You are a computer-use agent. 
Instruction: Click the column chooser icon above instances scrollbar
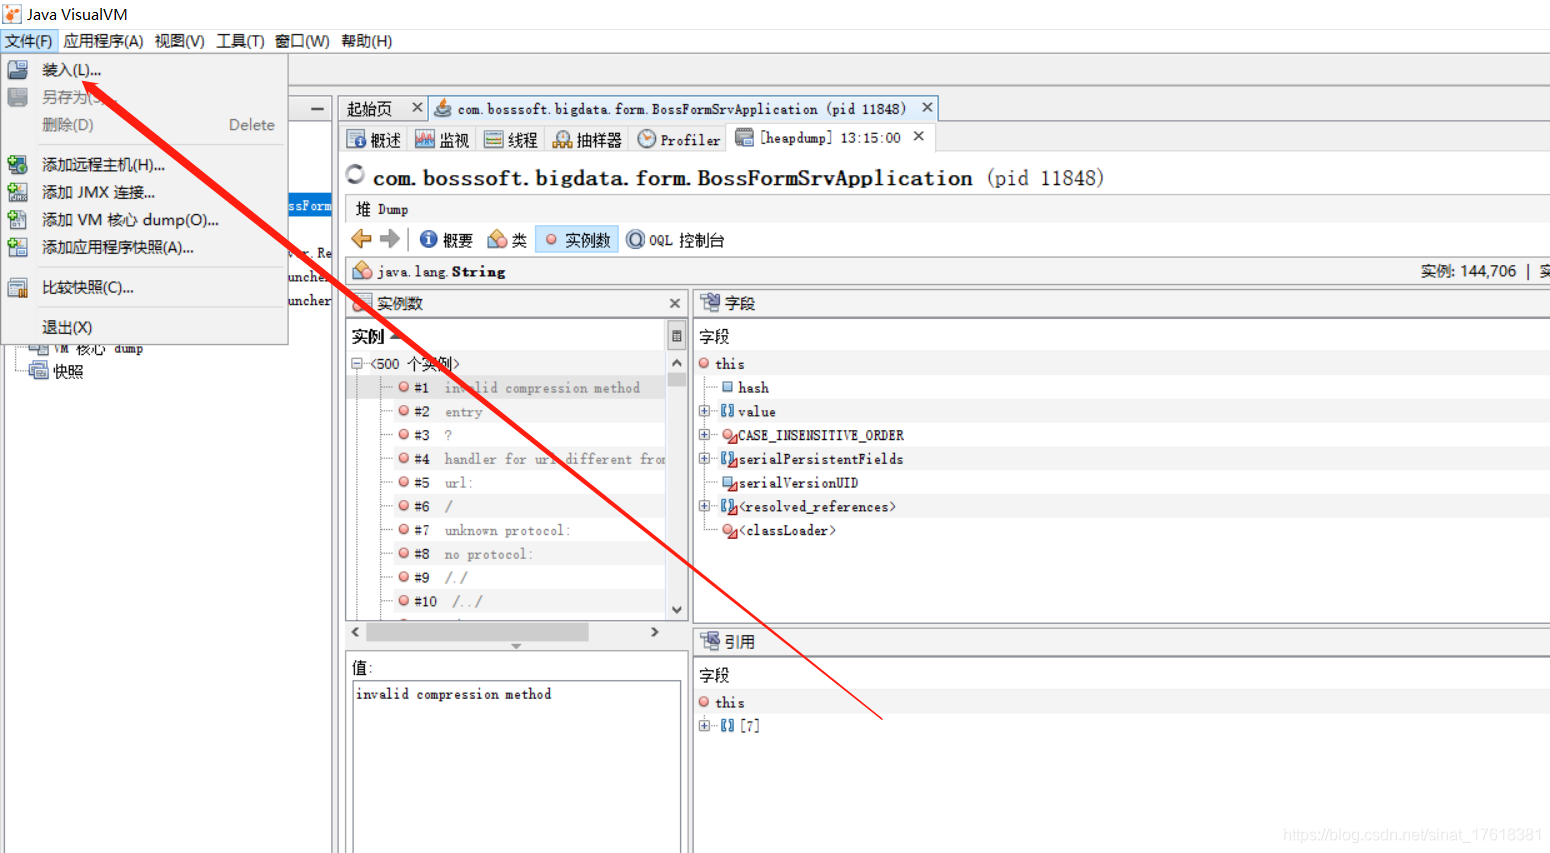[x=677, y=336]
